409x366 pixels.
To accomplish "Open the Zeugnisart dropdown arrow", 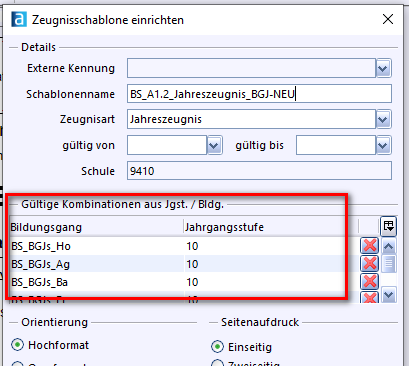I will click(383, 119).
